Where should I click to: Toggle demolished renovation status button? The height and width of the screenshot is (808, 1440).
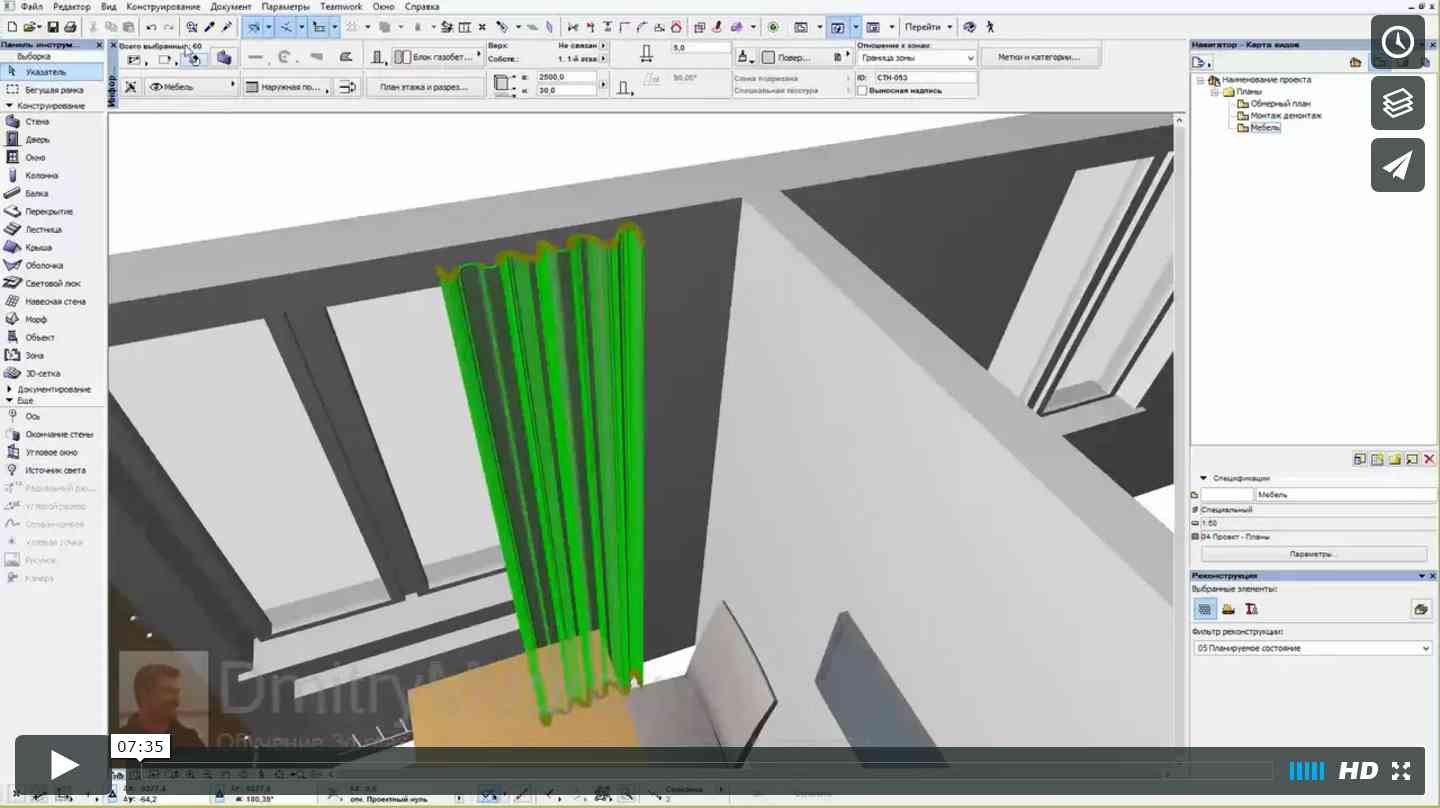tap(1229, 609)
